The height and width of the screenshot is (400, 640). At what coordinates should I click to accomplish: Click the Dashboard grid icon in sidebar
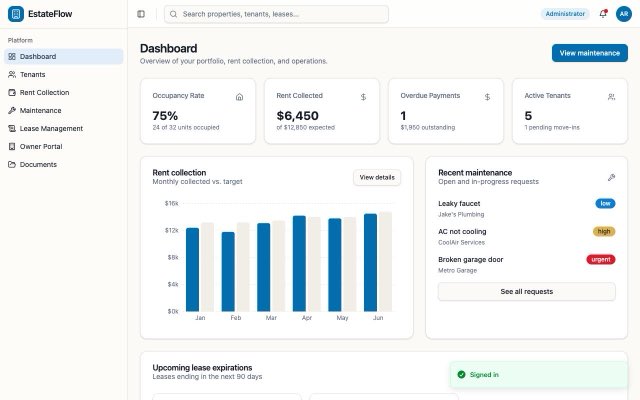coord(12,56)
